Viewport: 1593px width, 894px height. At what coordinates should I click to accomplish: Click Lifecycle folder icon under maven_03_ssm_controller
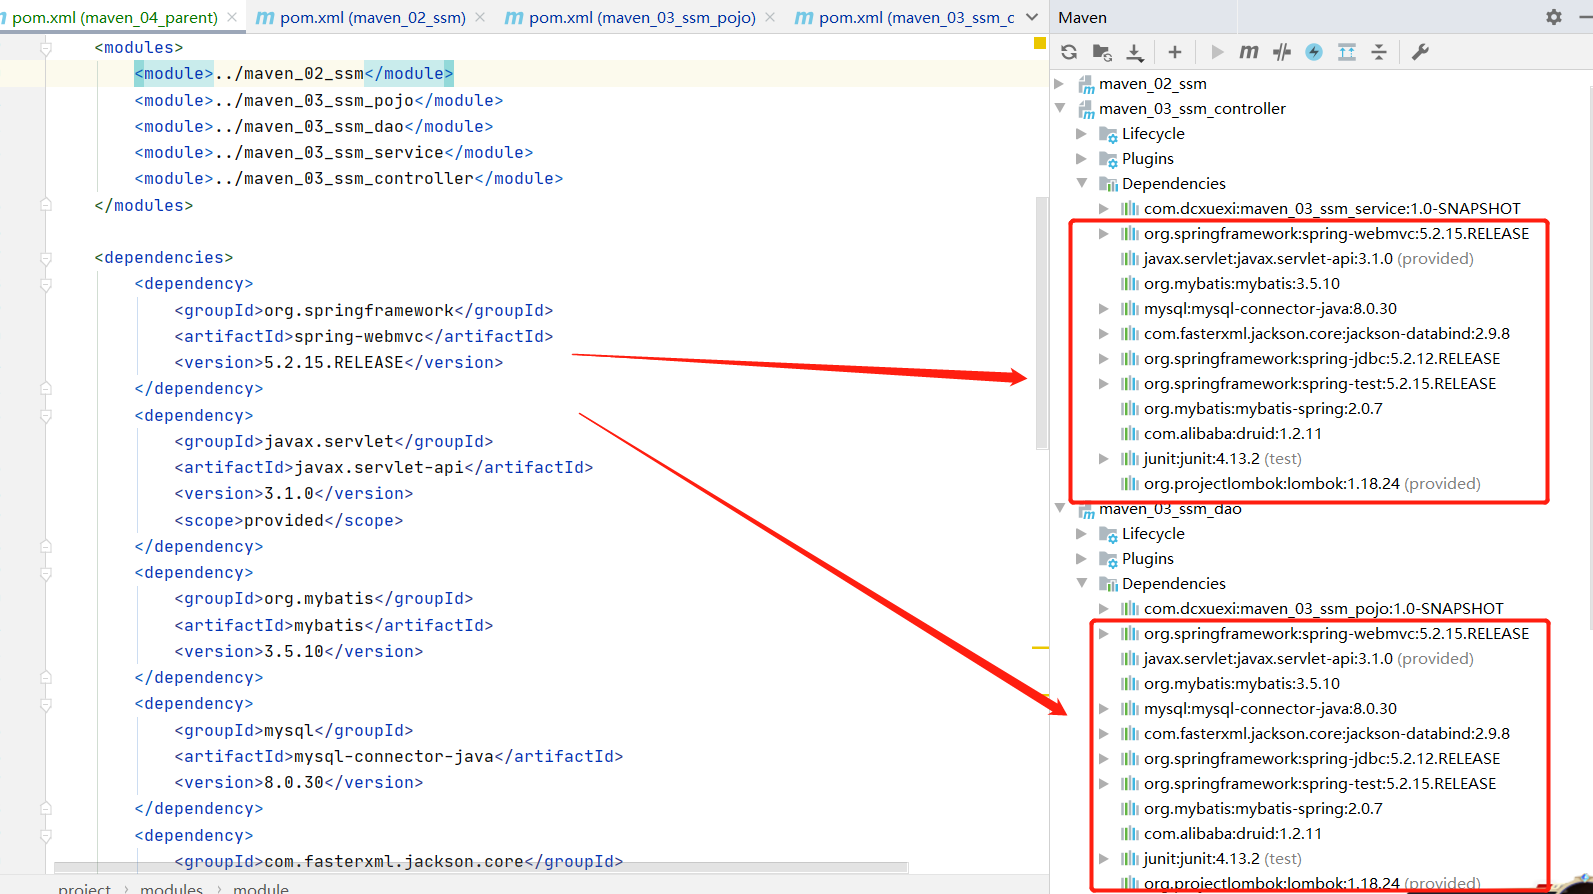1108,134
